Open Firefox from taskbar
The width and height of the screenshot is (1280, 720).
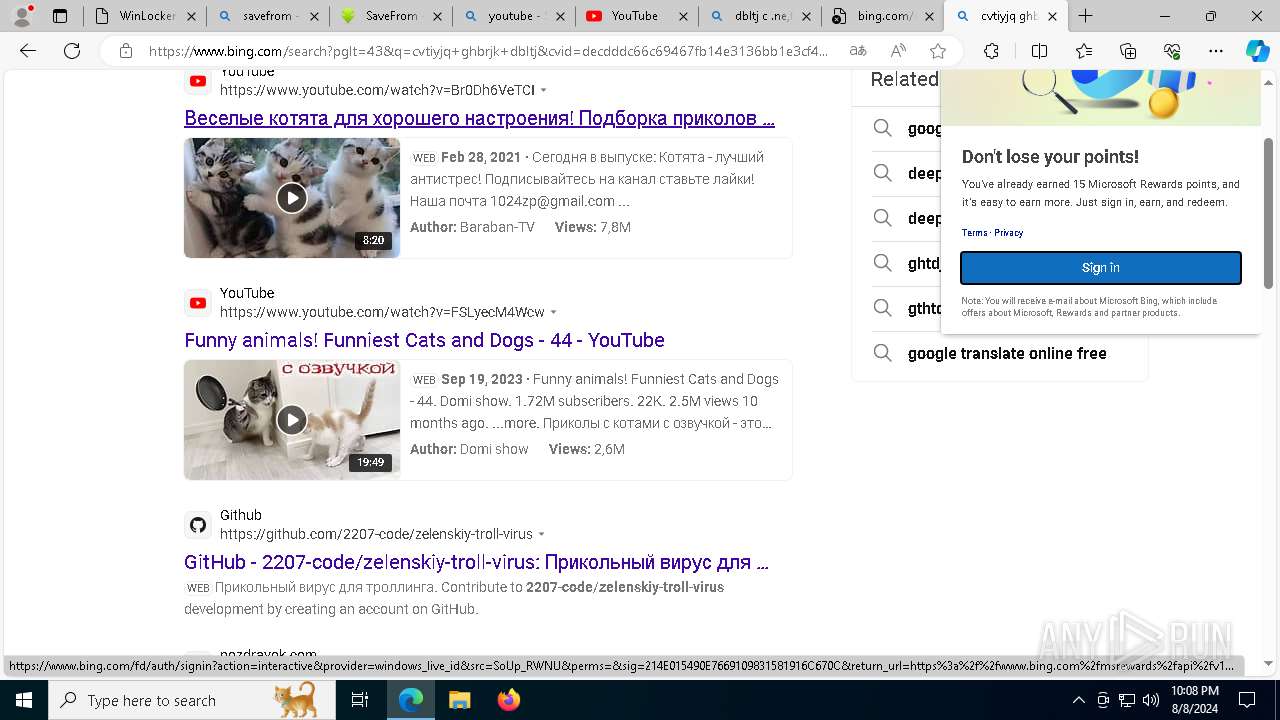[x=509, y=700]
